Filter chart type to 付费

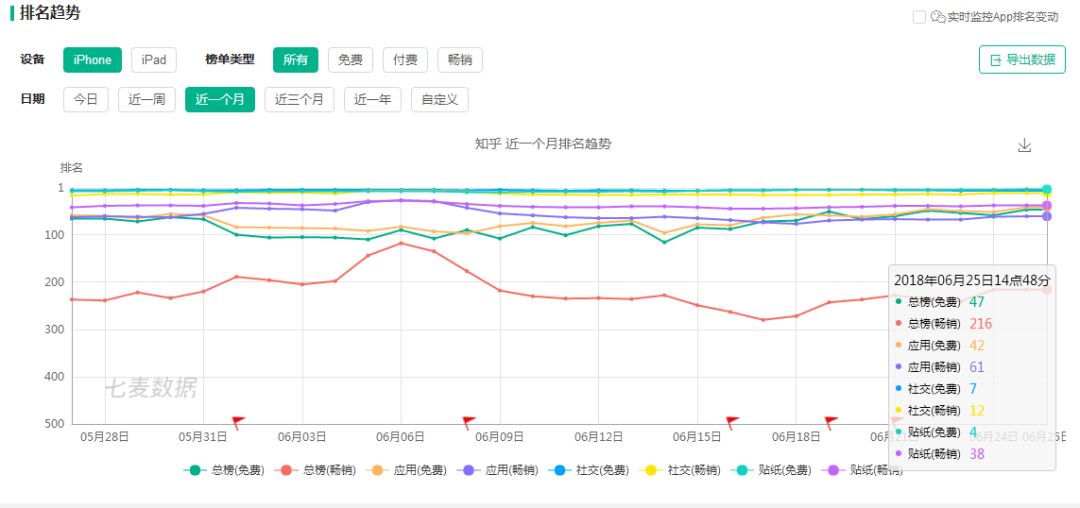405,60
